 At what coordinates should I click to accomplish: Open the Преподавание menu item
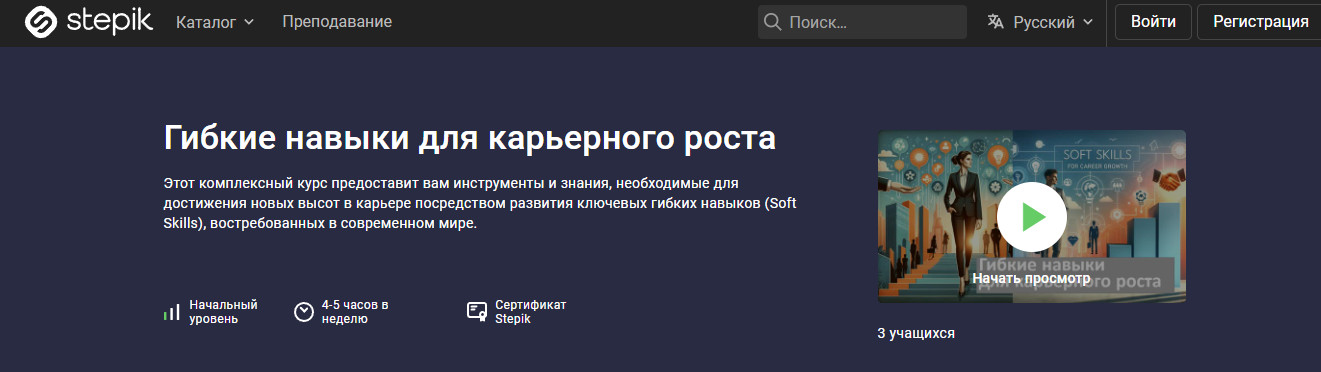click(337, 22)
